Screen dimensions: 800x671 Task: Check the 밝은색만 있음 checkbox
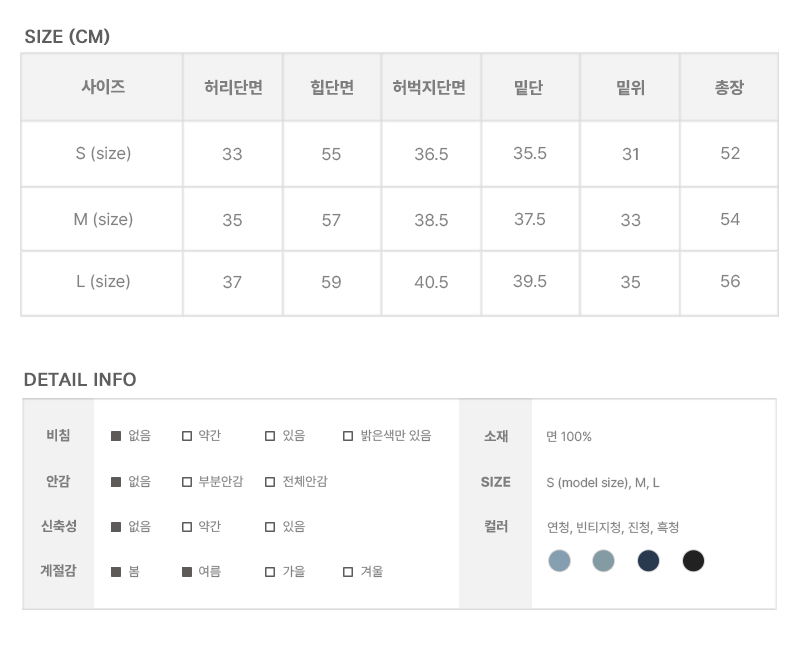click(x=348, y=436)
